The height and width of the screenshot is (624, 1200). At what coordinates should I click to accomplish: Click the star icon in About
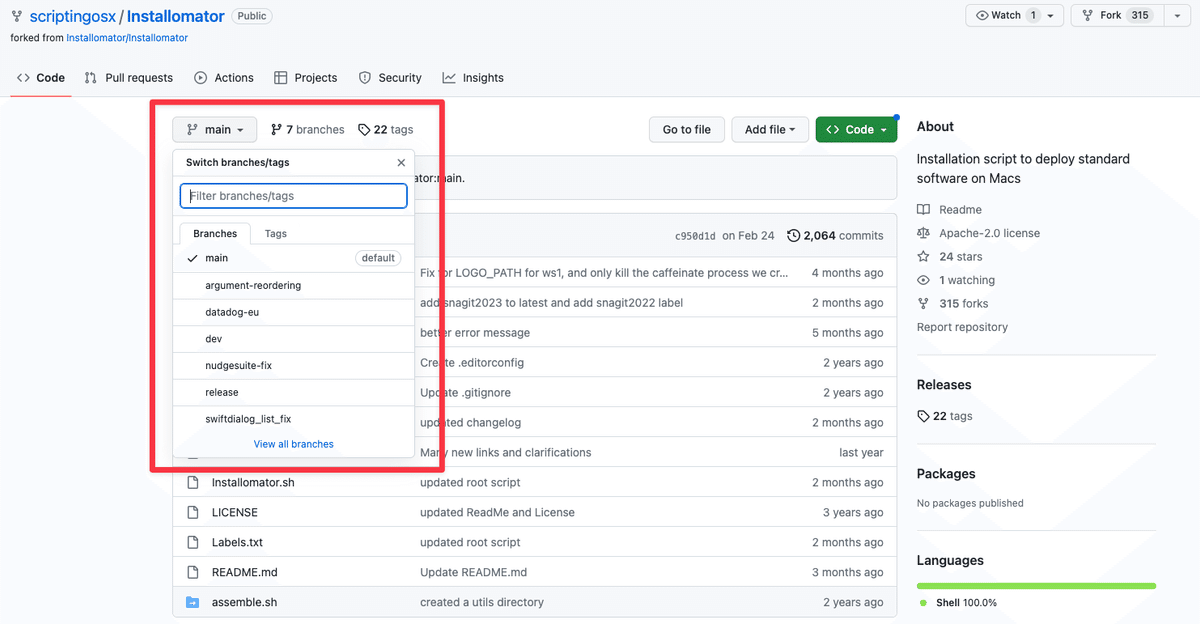pos(923,257)
